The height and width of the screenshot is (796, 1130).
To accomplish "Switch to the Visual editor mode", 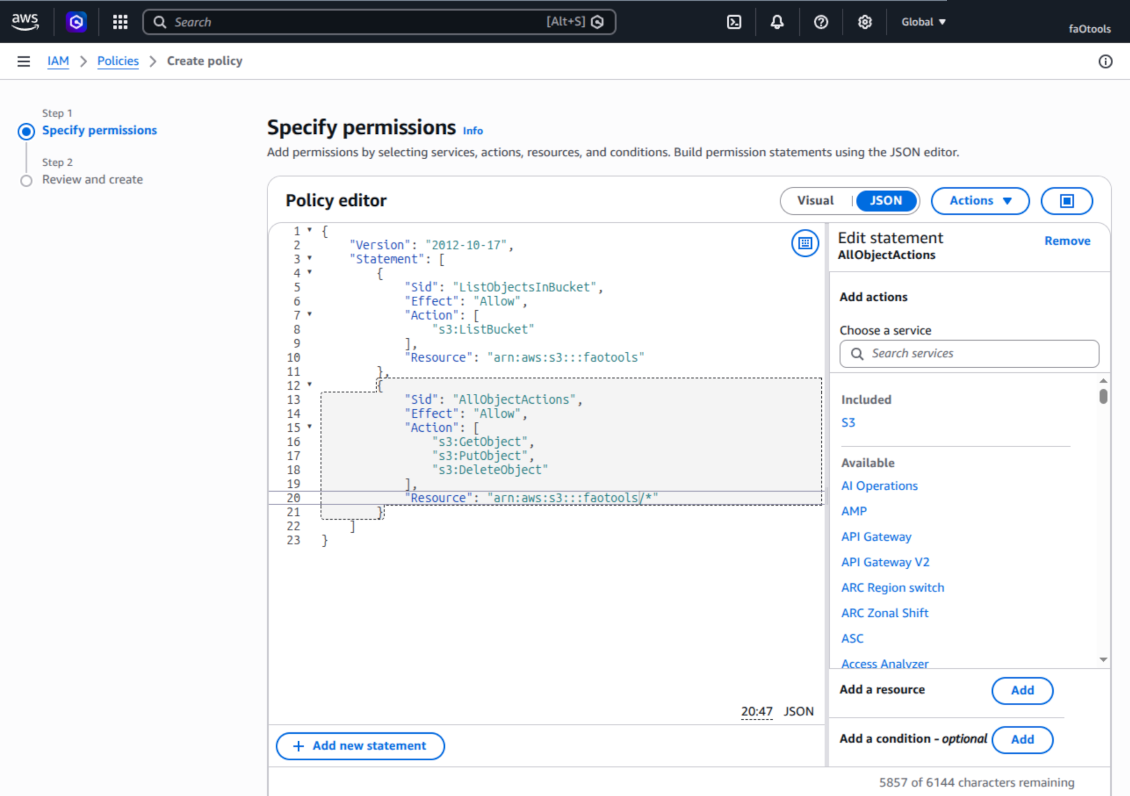I will click(815, 201).
